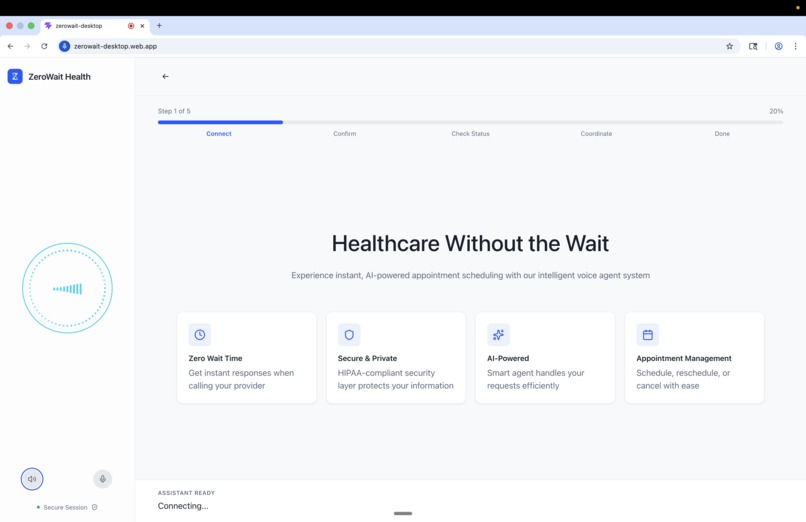Click the browser back arrow
The image size is (806, 522).
(10, 46)
